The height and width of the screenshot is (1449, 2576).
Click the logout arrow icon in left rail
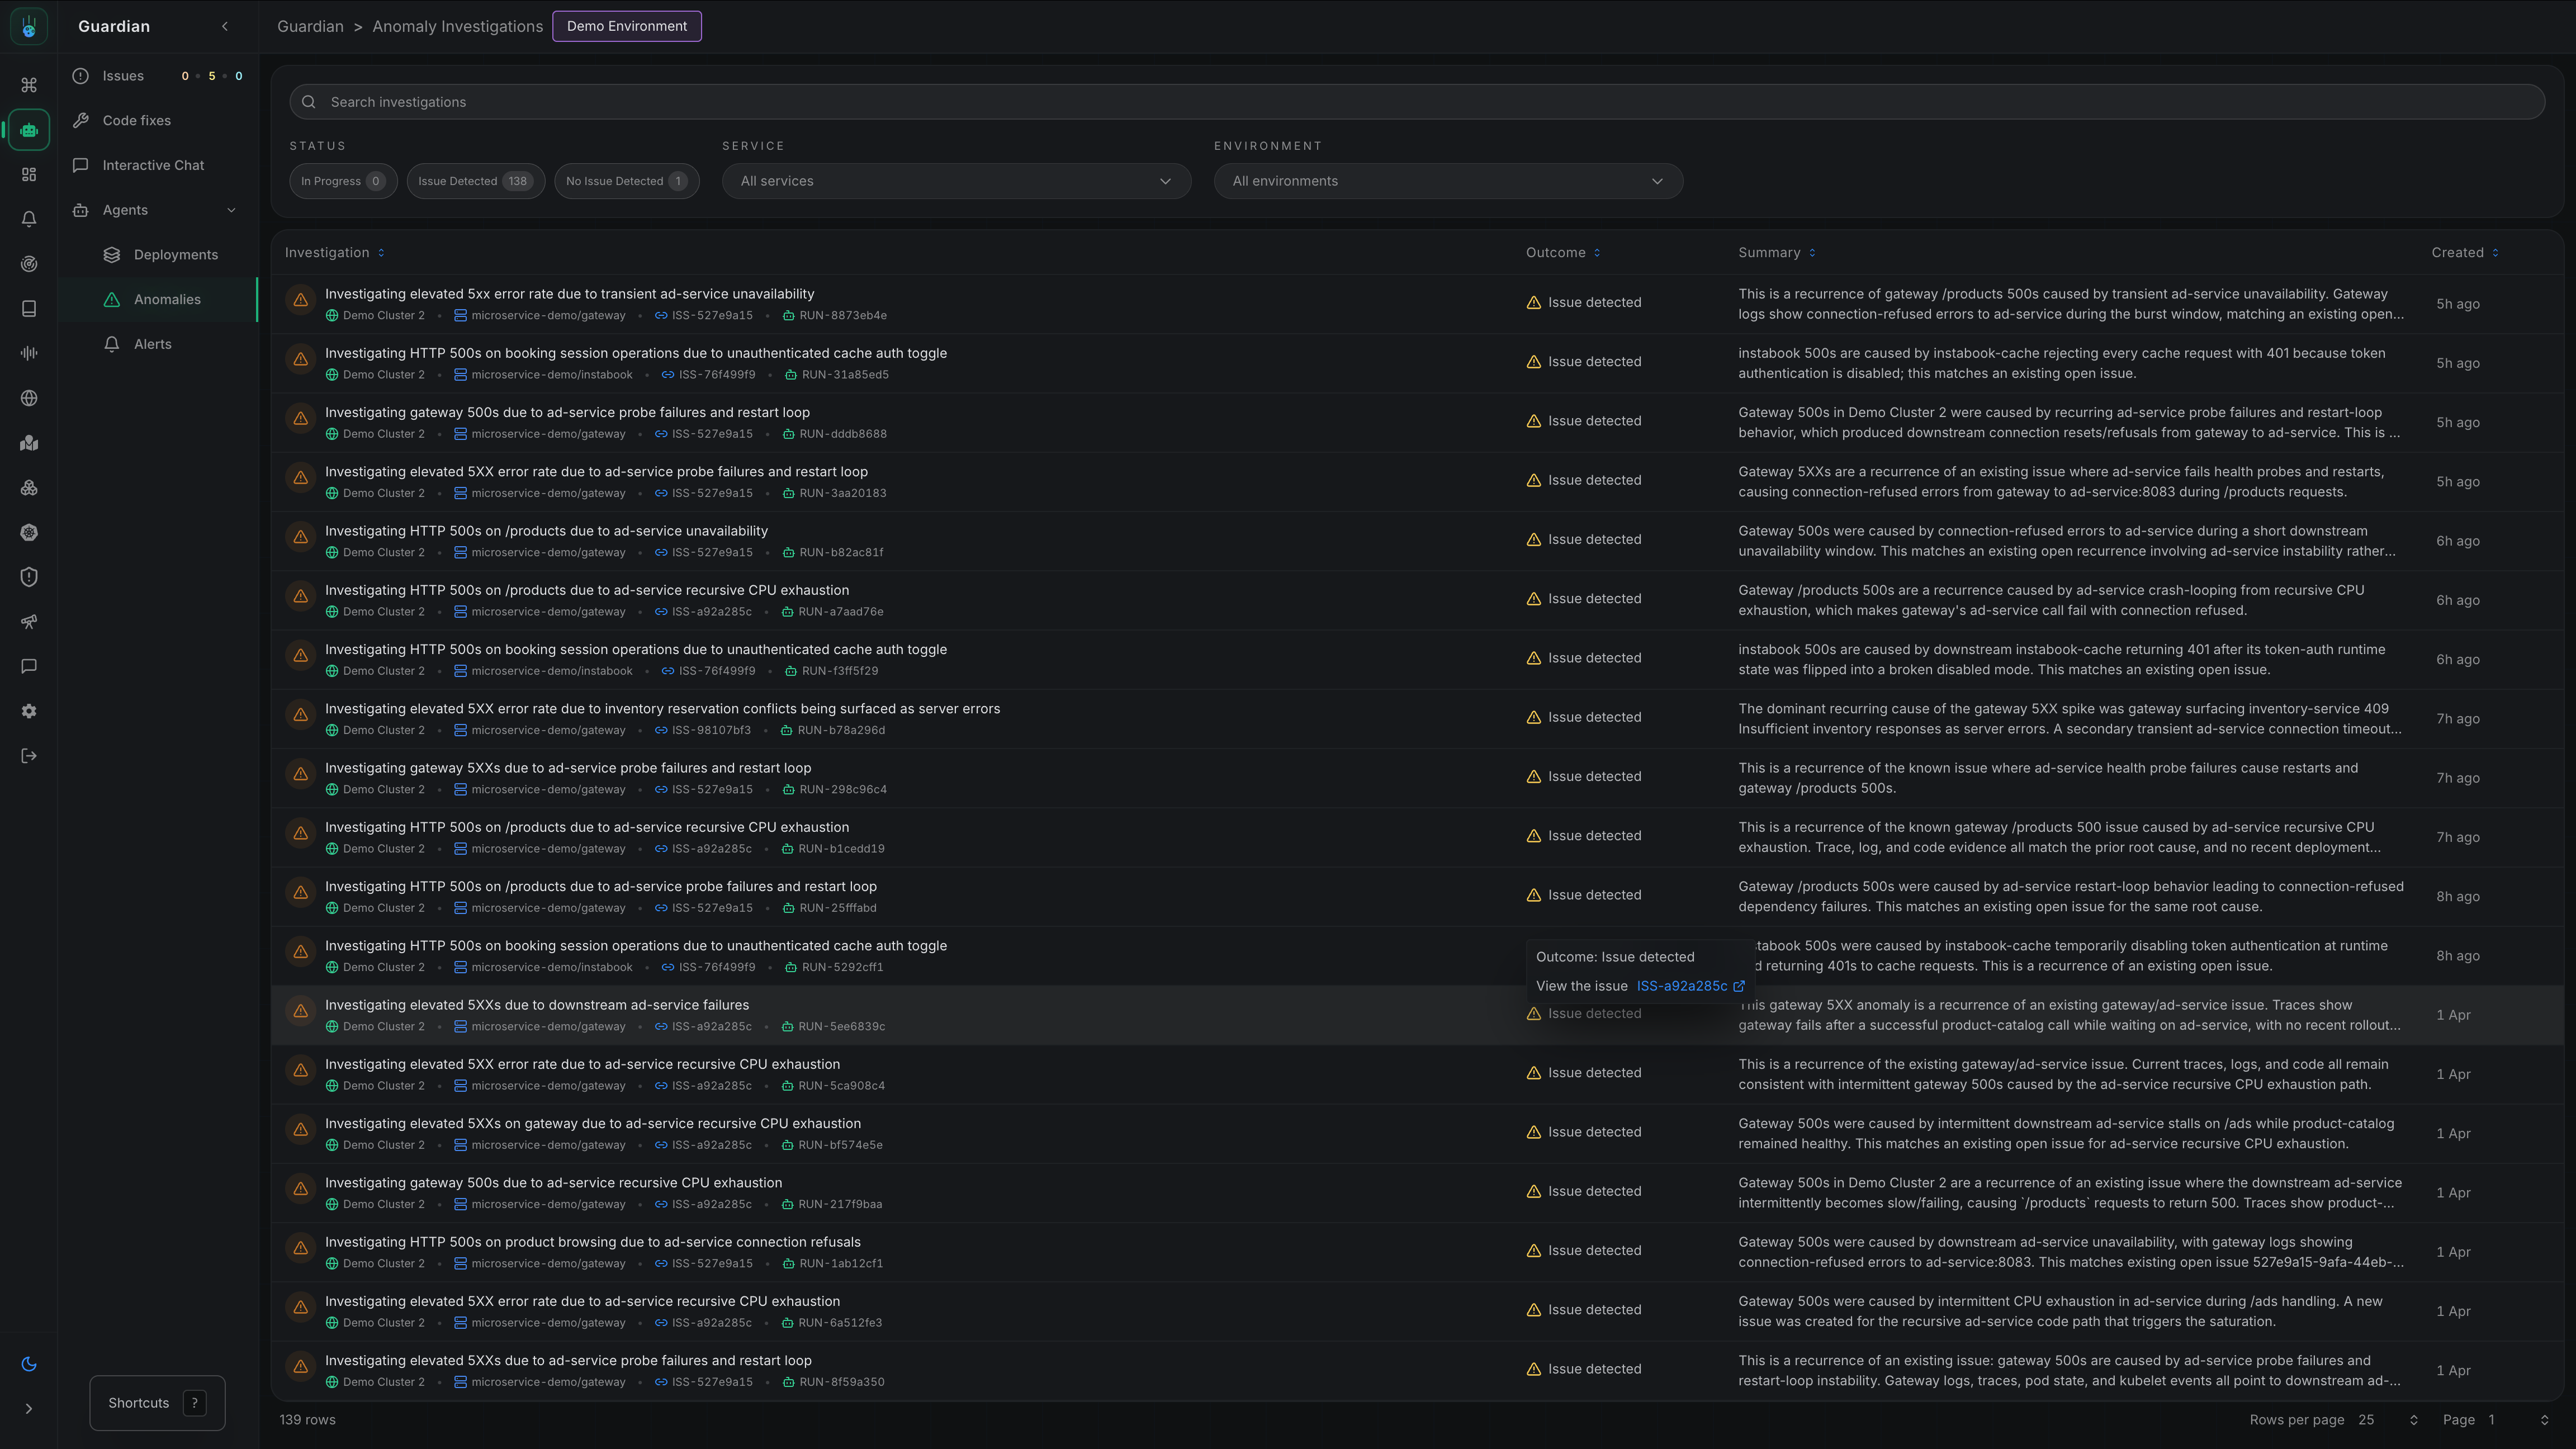(29, 756)
